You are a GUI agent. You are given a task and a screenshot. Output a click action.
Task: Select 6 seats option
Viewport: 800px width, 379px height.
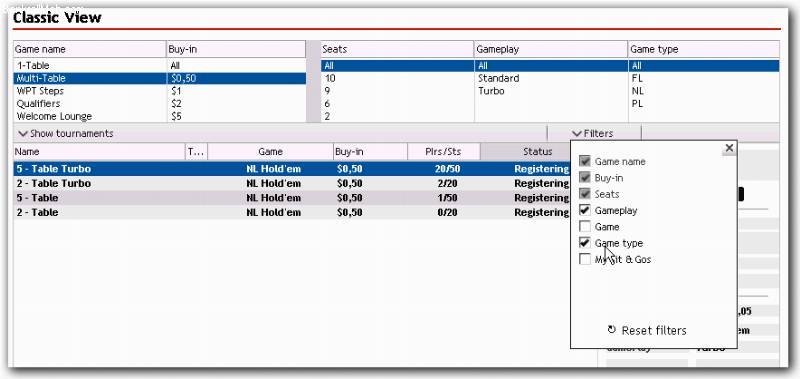(x=397, y=104)
